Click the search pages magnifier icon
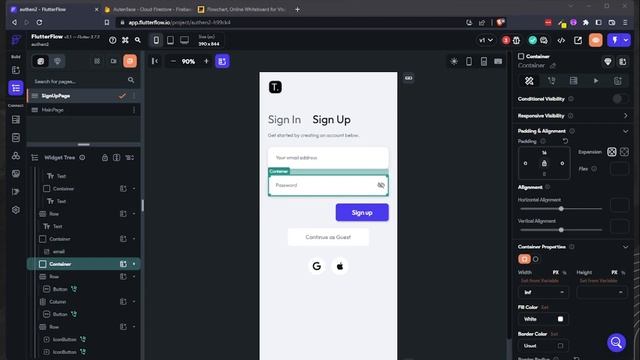Viewport: 640px width, 360px height. (131, 80)
